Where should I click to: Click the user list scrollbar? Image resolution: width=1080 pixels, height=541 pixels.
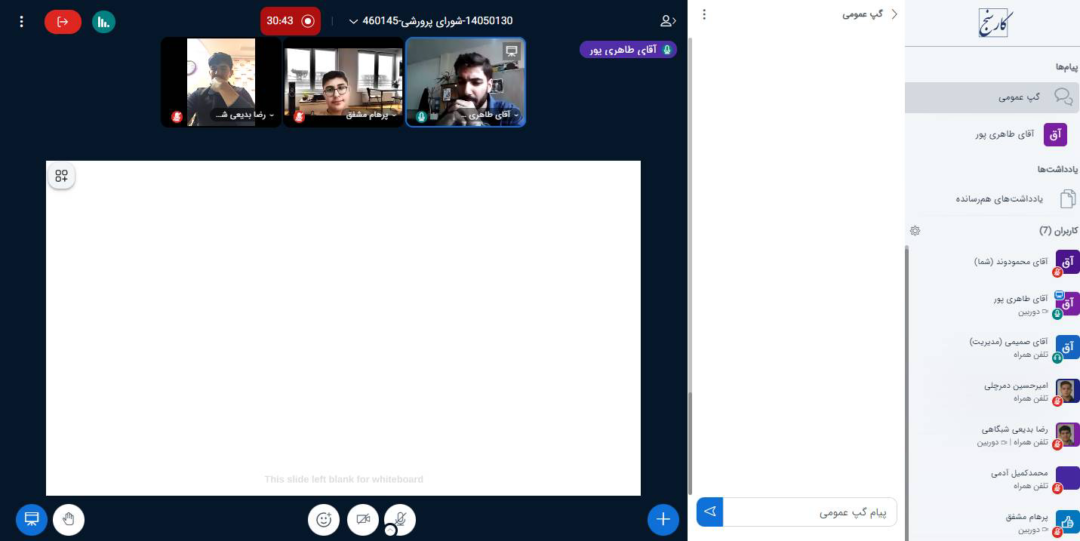pos(906,393)
